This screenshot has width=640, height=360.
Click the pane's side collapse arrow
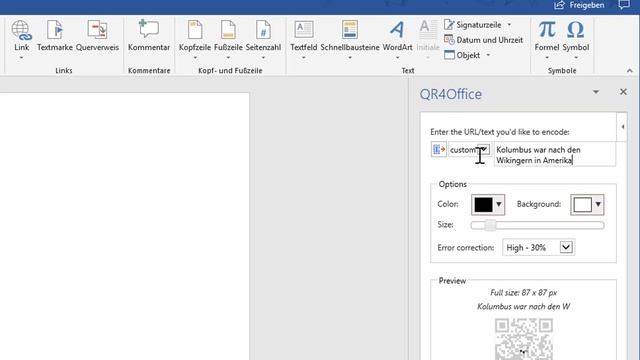tap(622, 127)
